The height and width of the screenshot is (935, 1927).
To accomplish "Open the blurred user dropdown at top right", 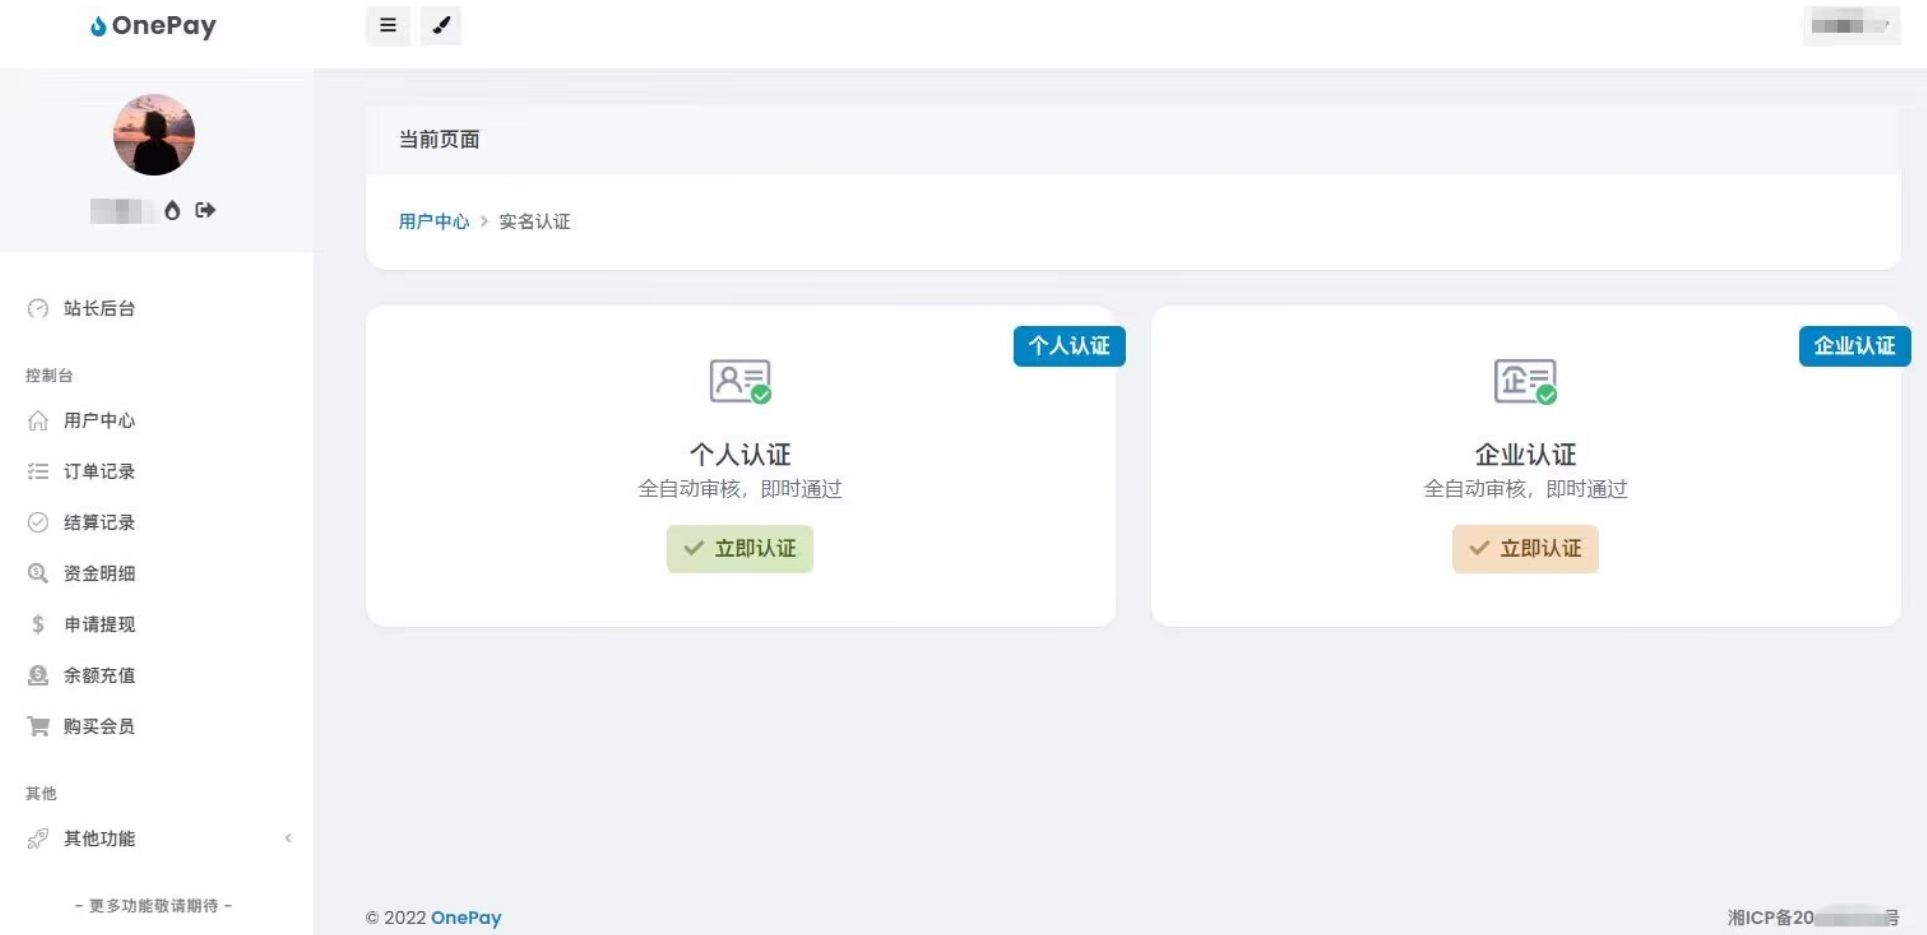I will [1851, 26].
